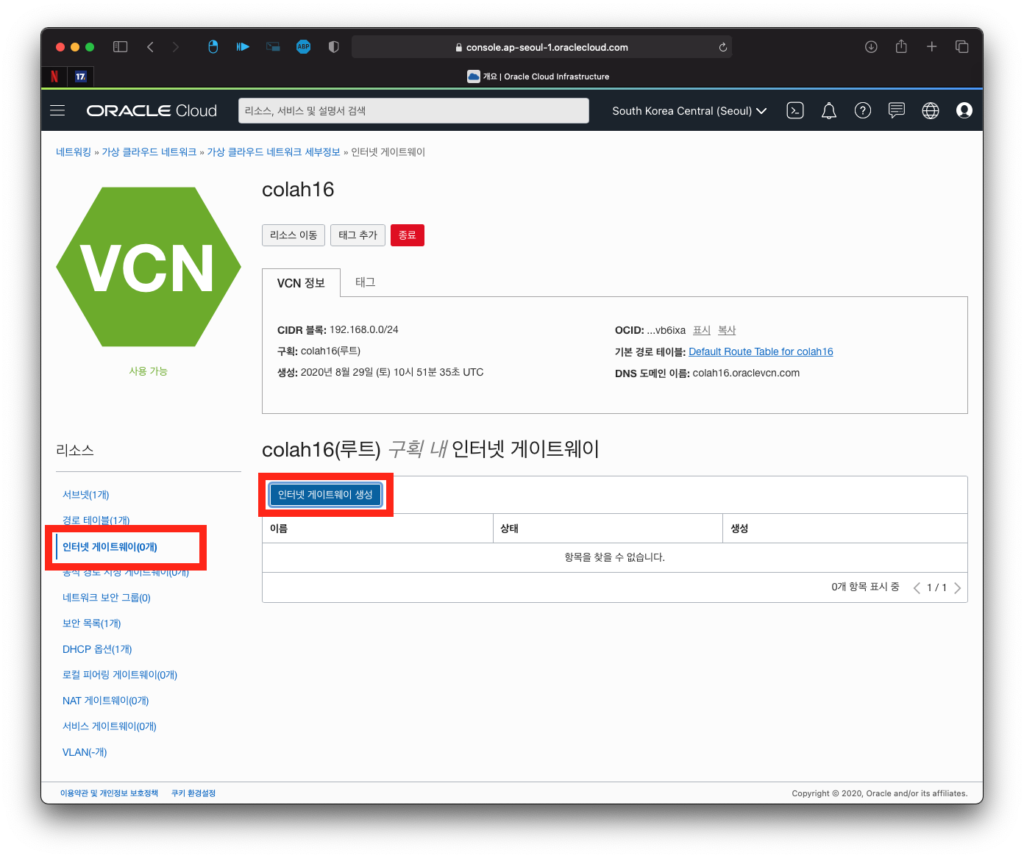Toggle the Safari sidebar button
Image resolution: width=1024 pixels, height=858 pixels.
point(120,47)
